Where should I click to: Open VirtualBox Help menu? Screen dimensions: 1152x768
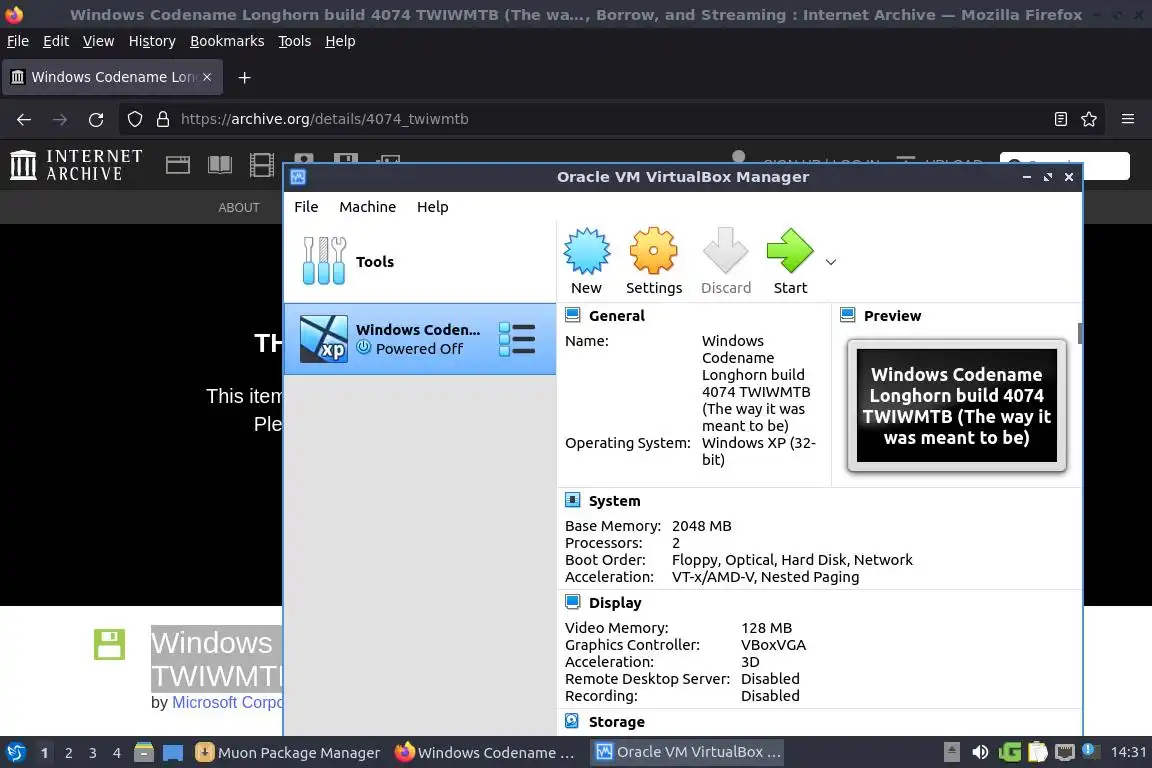pos(433,207)
